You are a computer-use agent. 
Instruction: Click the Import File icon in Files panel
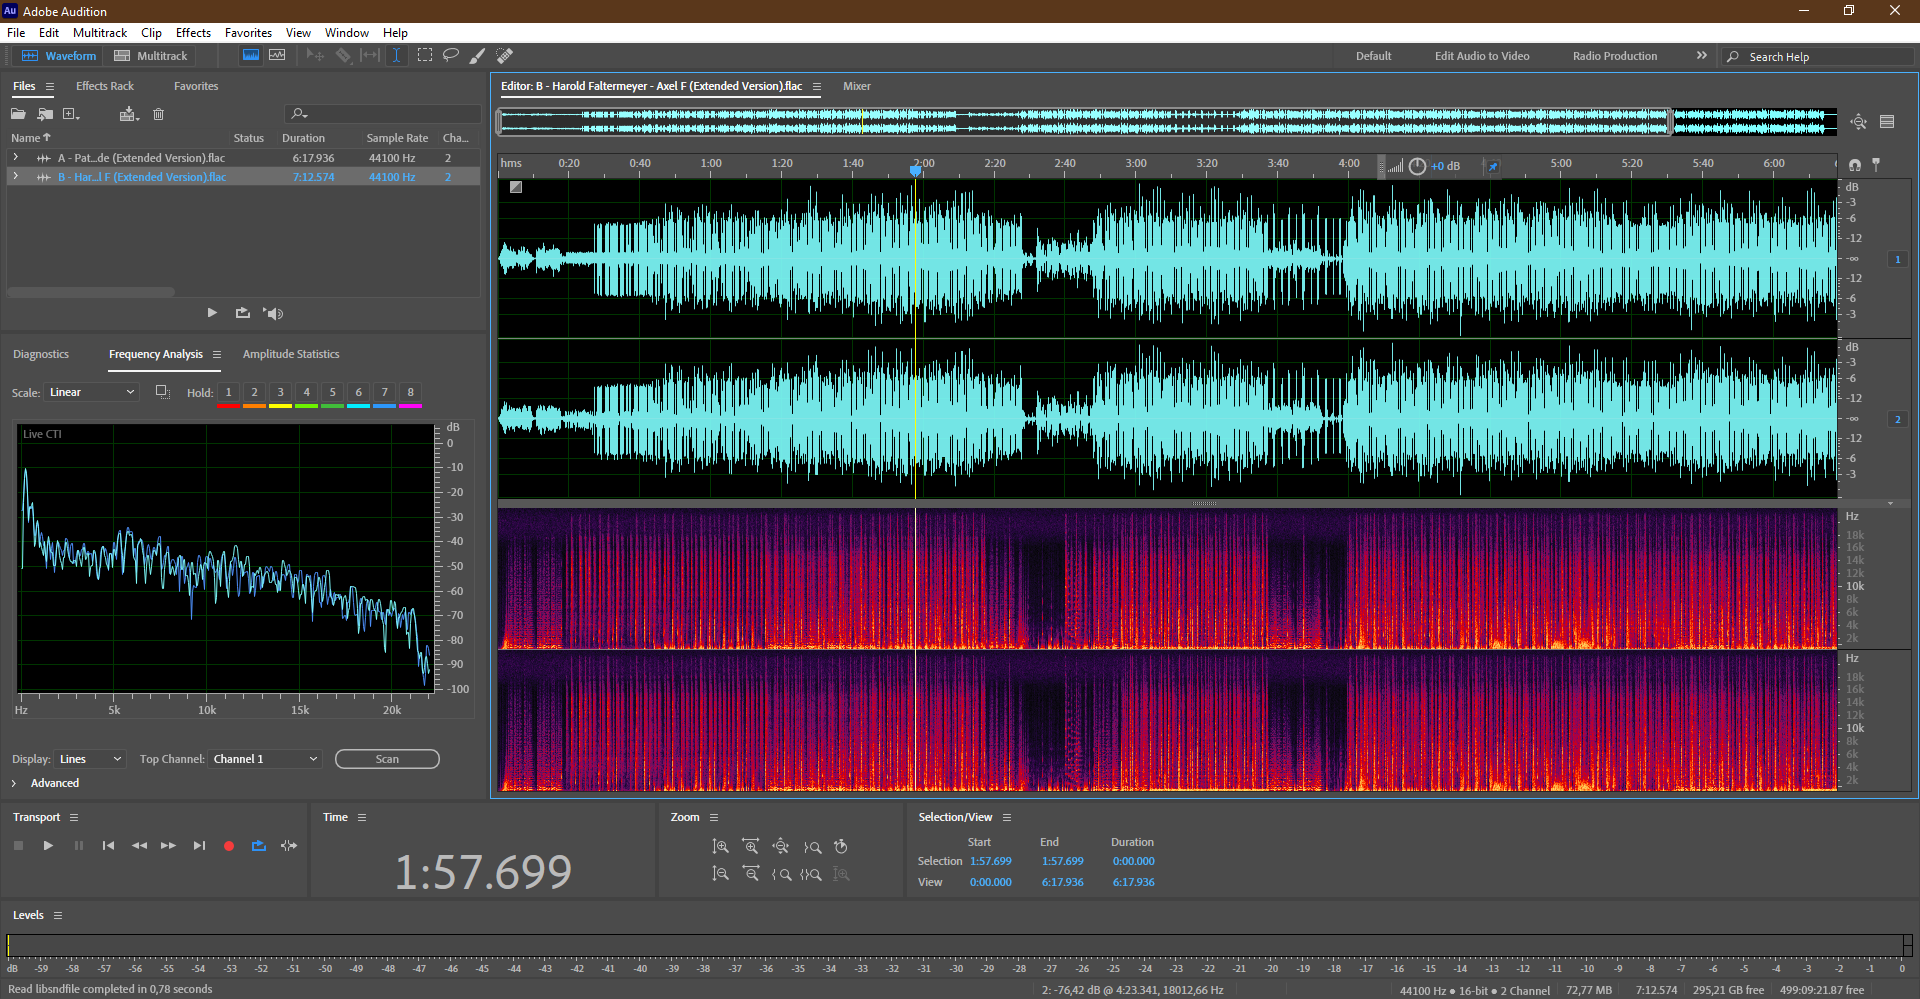pyautogui.click(x=45, y=114)
